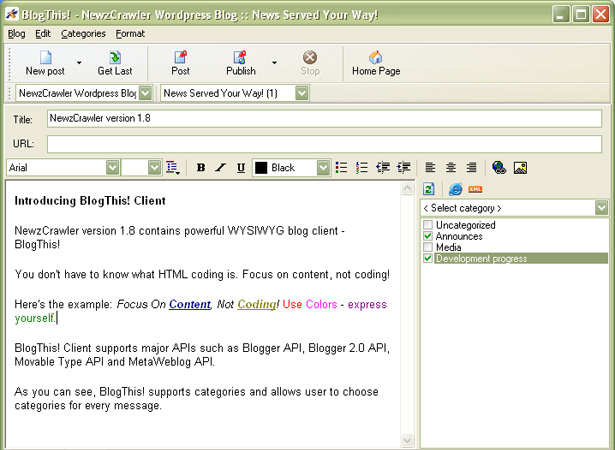Open the Select category dropdown
The image size is (615, 450).
pyautogui.click(x=601, y=208)
